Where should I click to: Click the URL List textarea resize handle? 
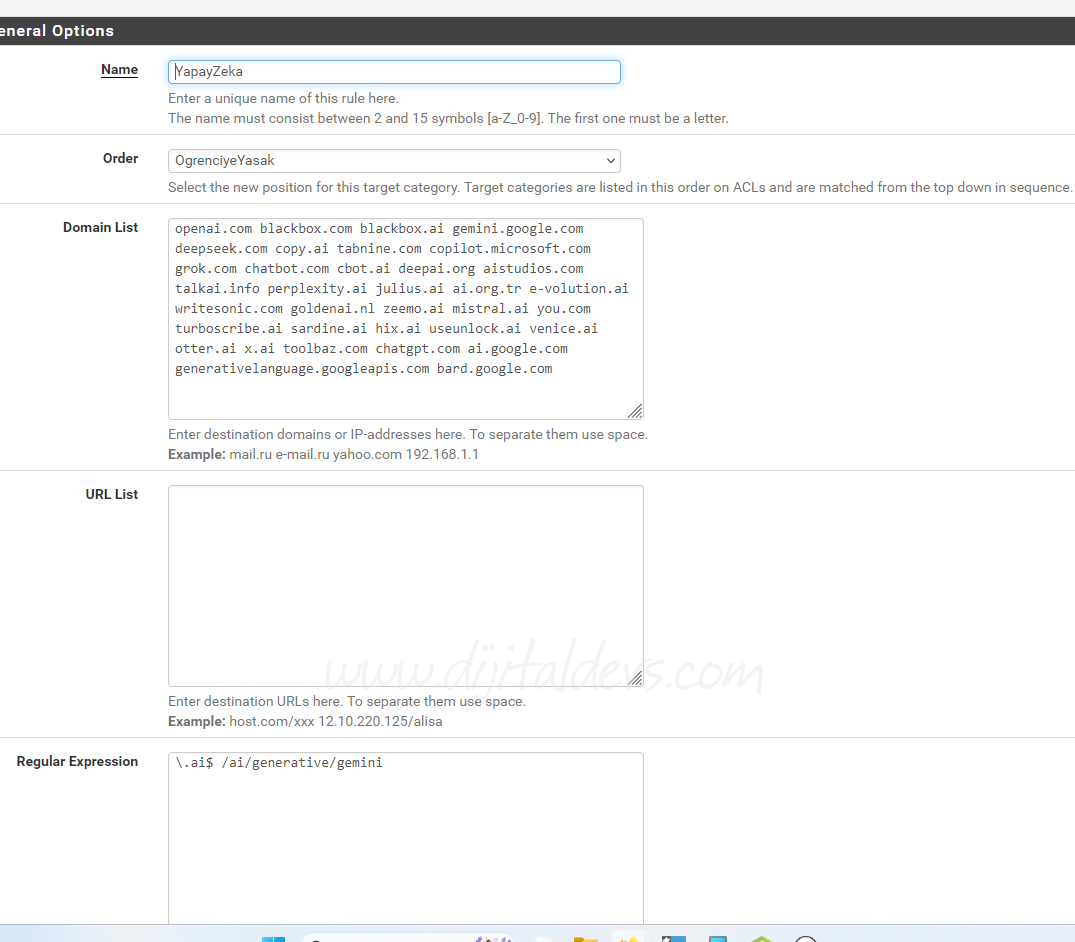pyautogui.click(x=636, y=679)
